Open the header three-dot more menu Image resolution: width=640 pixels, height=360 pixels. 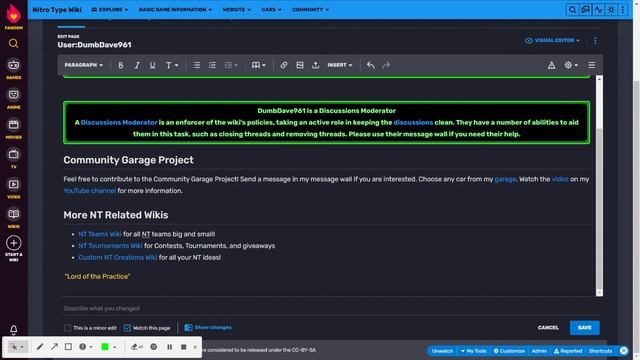click(x=623, y=10)
